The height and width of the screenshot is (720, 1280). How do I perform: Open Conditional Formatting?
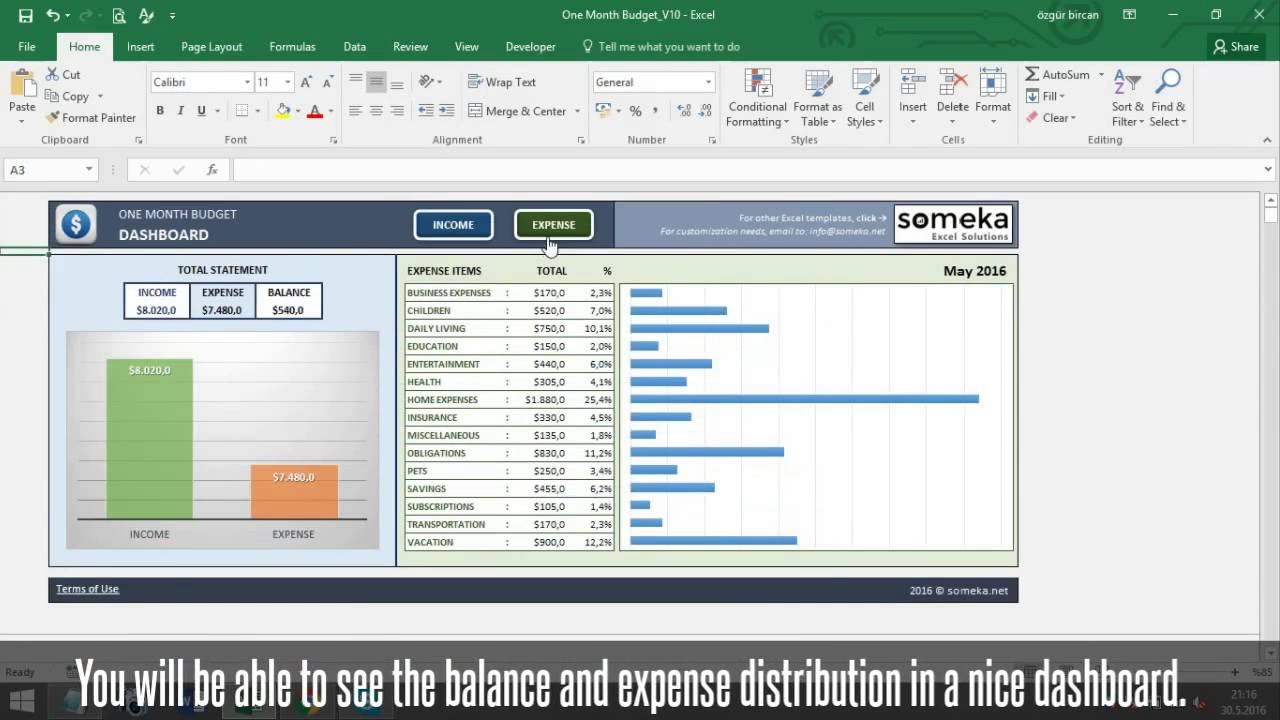pos(757,98)
